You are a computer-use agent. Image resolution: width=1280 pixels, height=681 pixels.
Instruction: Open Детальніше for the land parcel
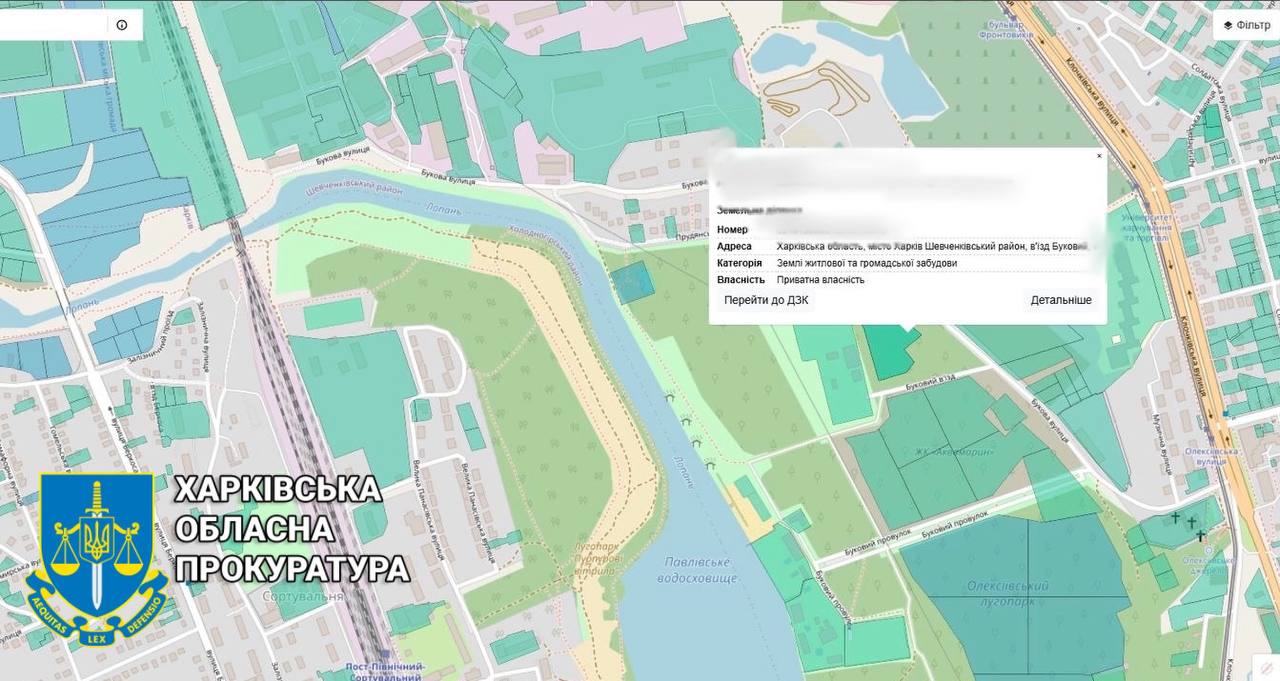coord(1062,300)
